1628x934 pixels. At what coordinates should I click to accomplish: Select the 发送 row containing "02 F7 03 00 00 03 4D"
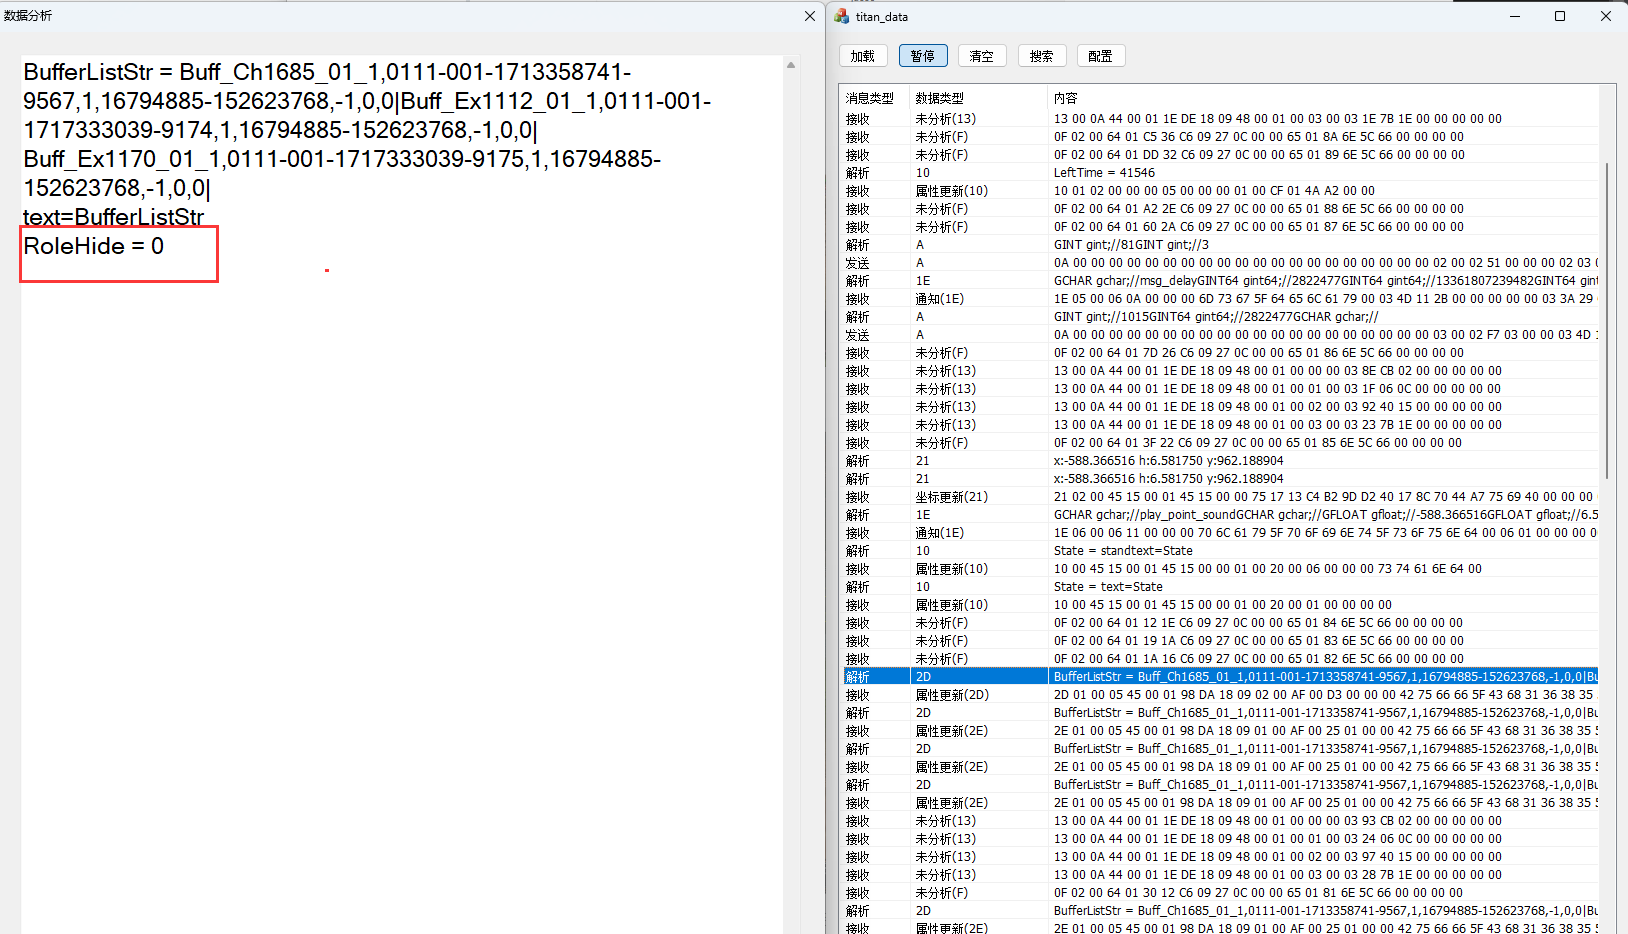coord(1220,335)
